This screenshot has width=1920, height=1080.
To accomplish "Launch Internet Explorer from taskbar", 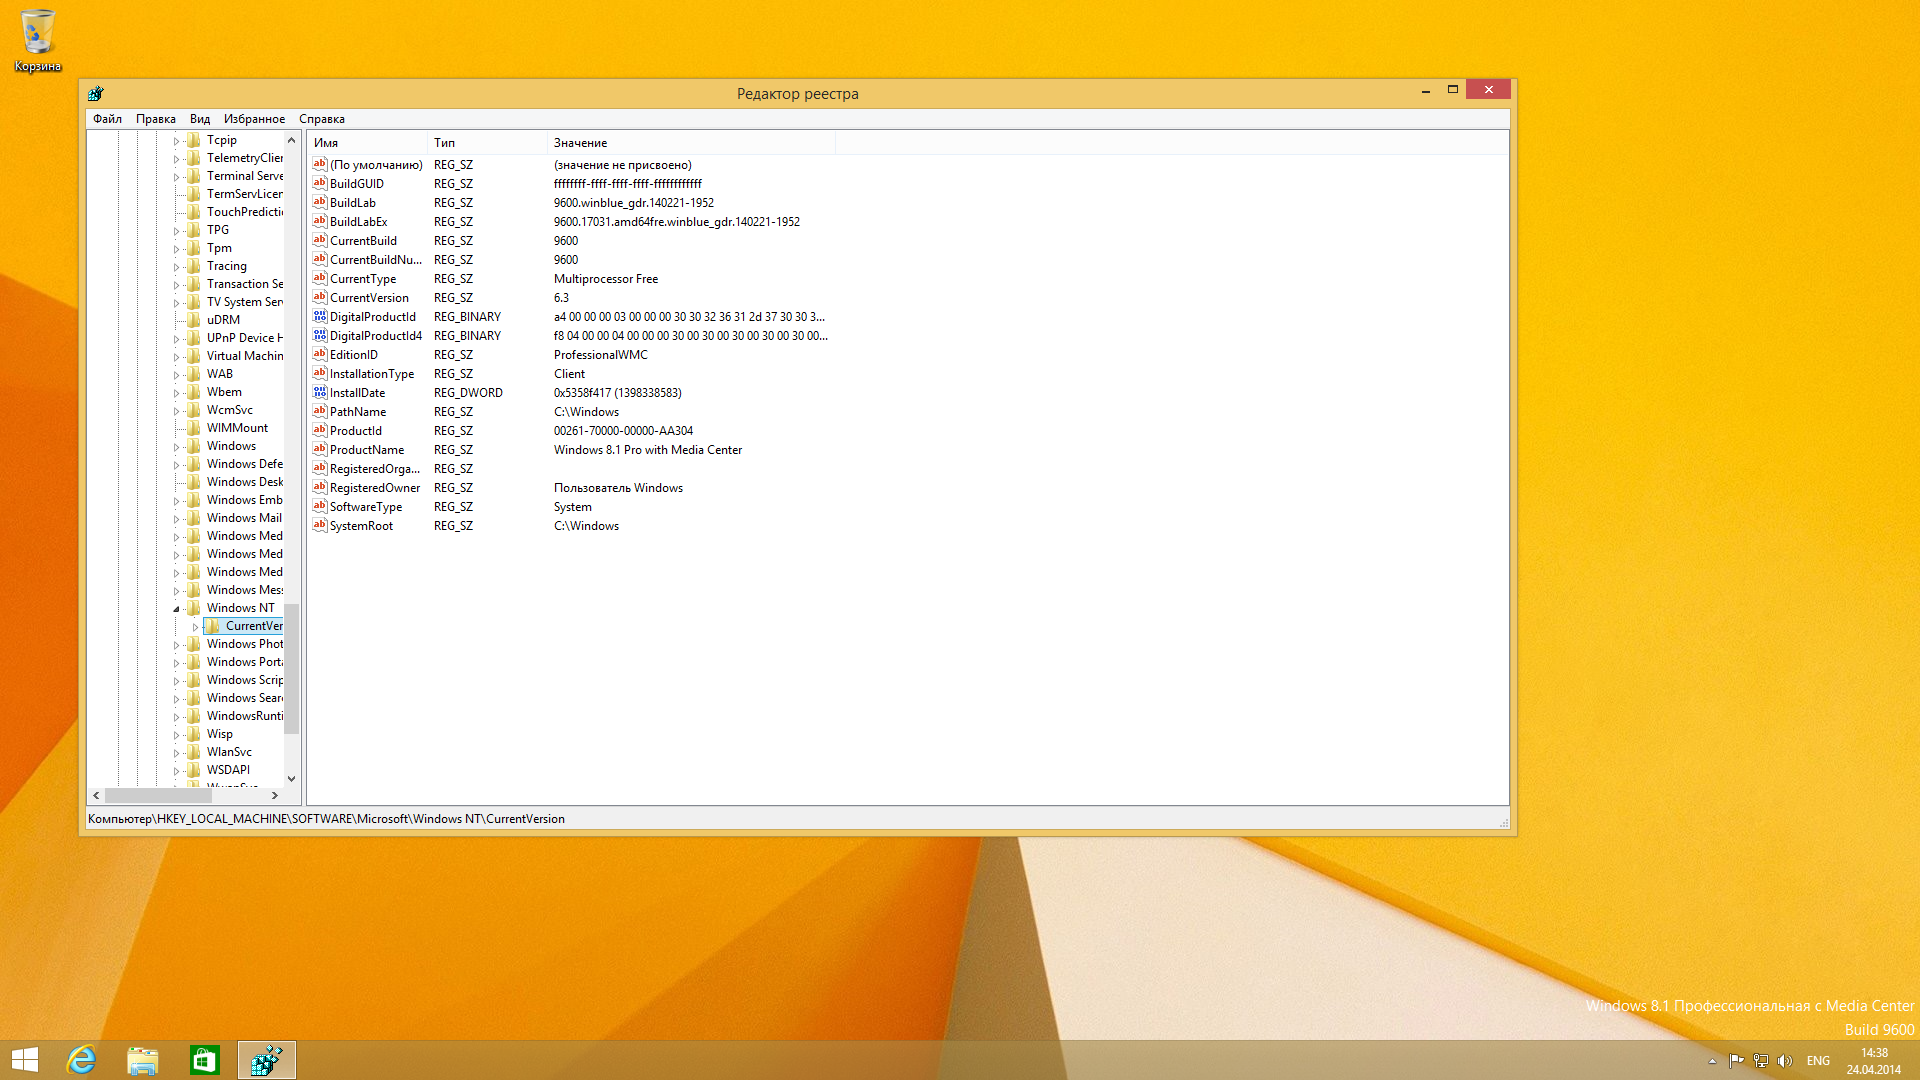I will coord(81,1060).
